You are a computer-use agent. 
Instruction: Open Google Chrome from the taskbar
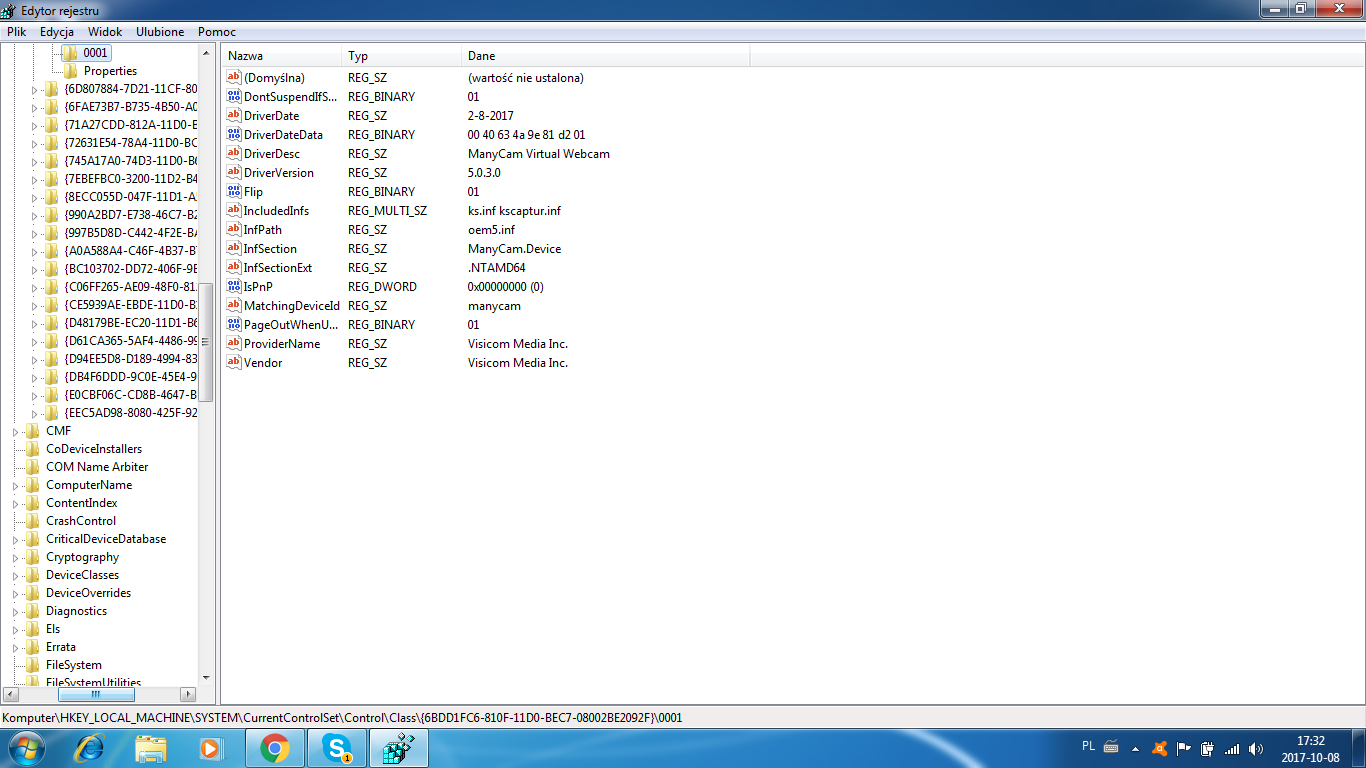(x=275, y=748)
